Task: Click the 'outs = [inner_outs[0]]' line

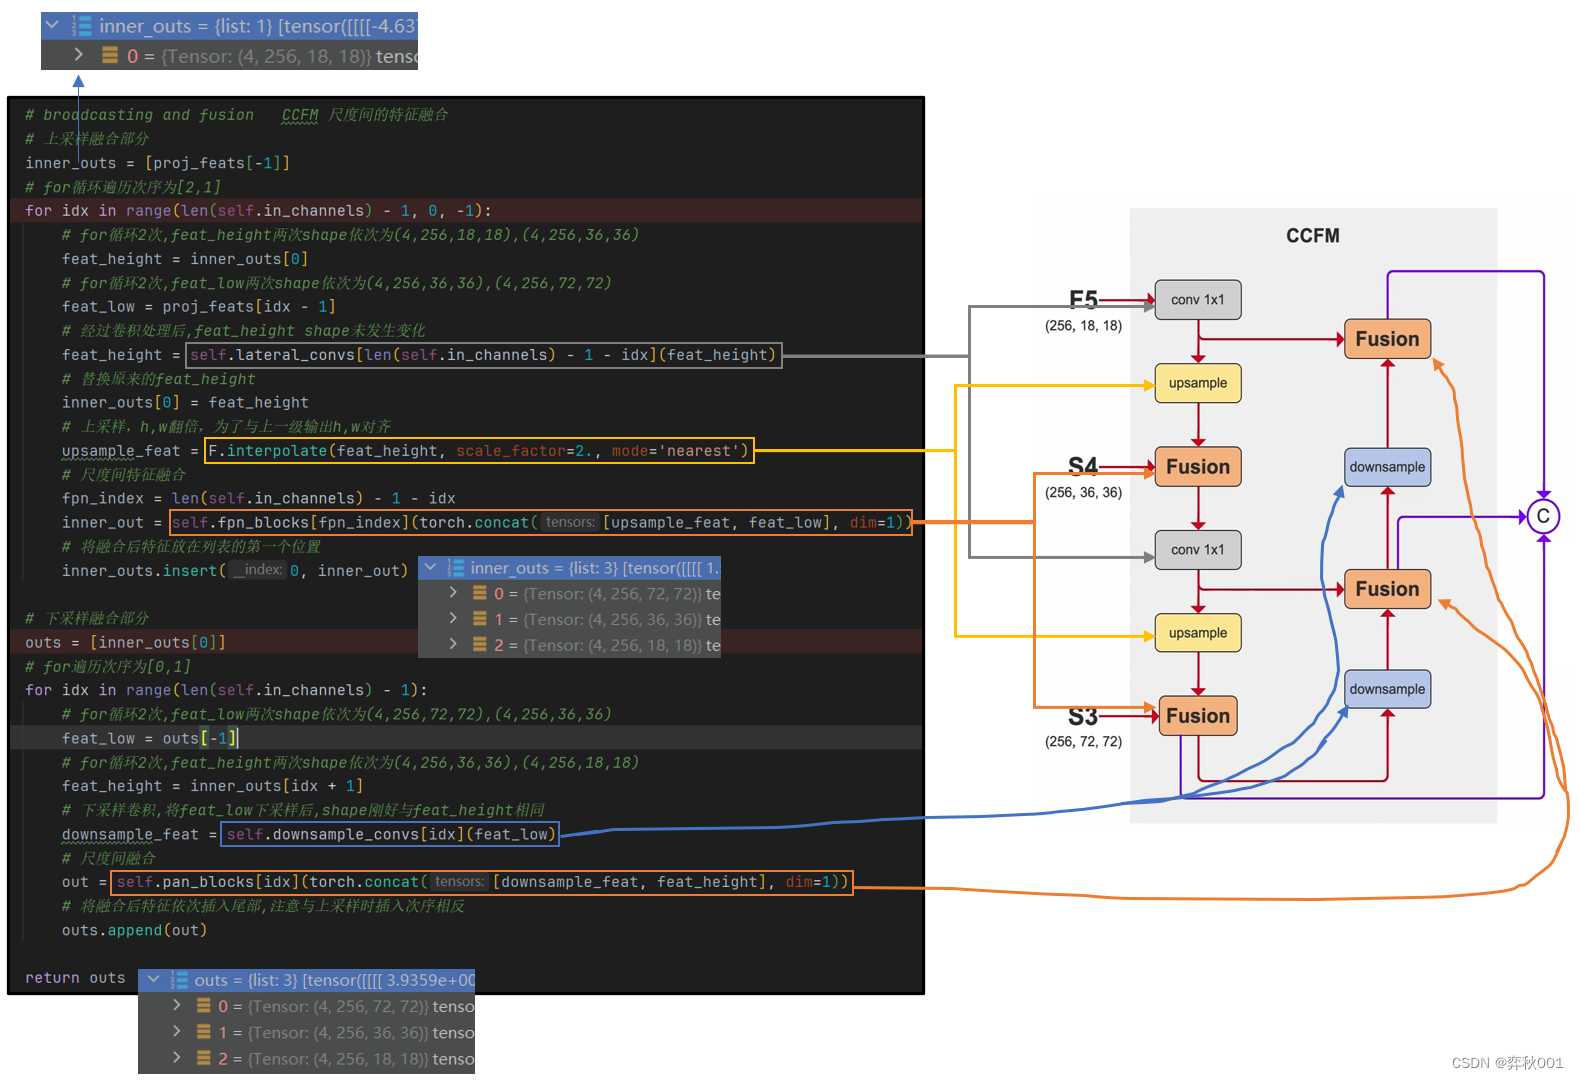Action: (125, 642)
